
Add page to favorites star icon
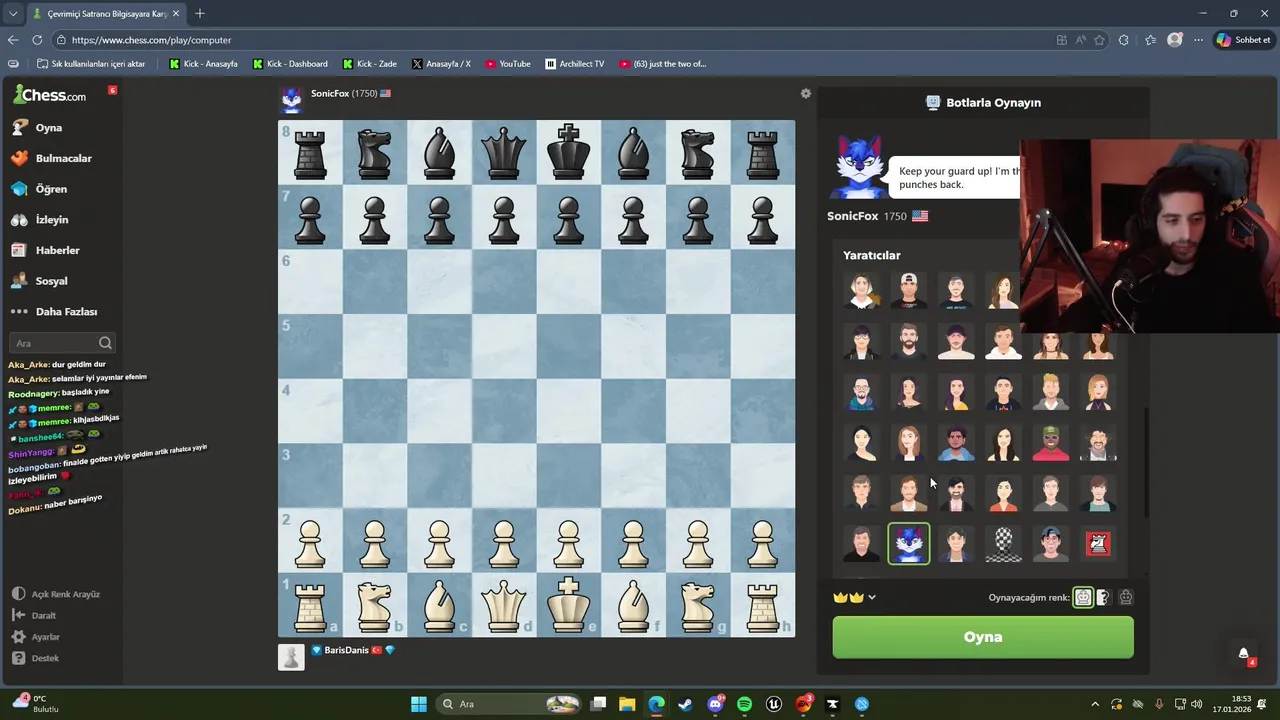[x=1099, y=40]
